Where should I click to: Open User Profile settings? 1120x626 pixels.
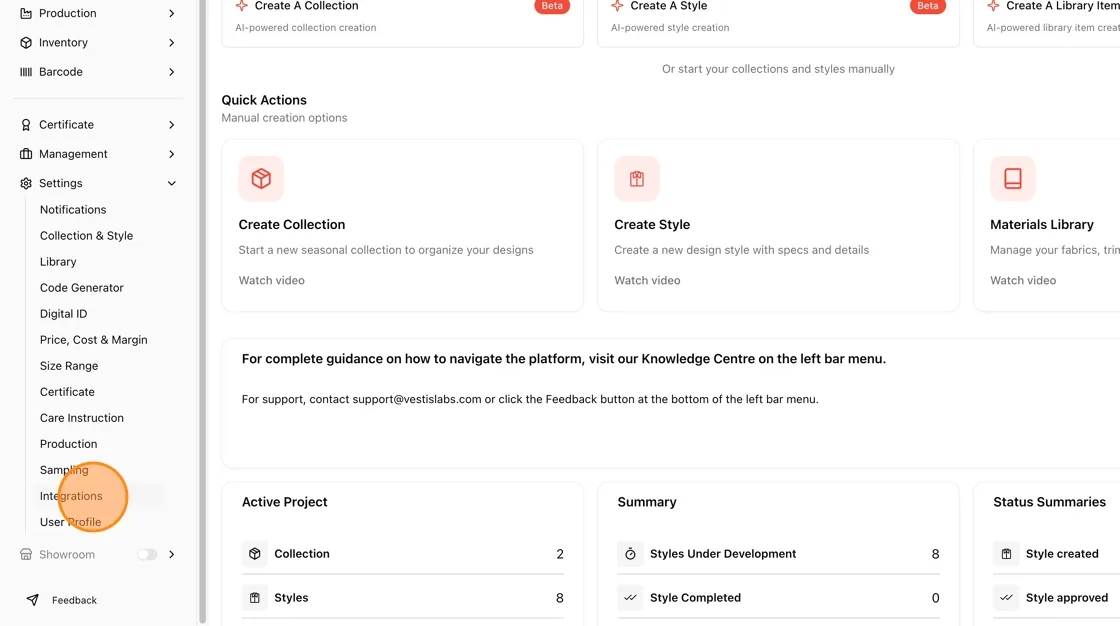click(x=70, y=522)
